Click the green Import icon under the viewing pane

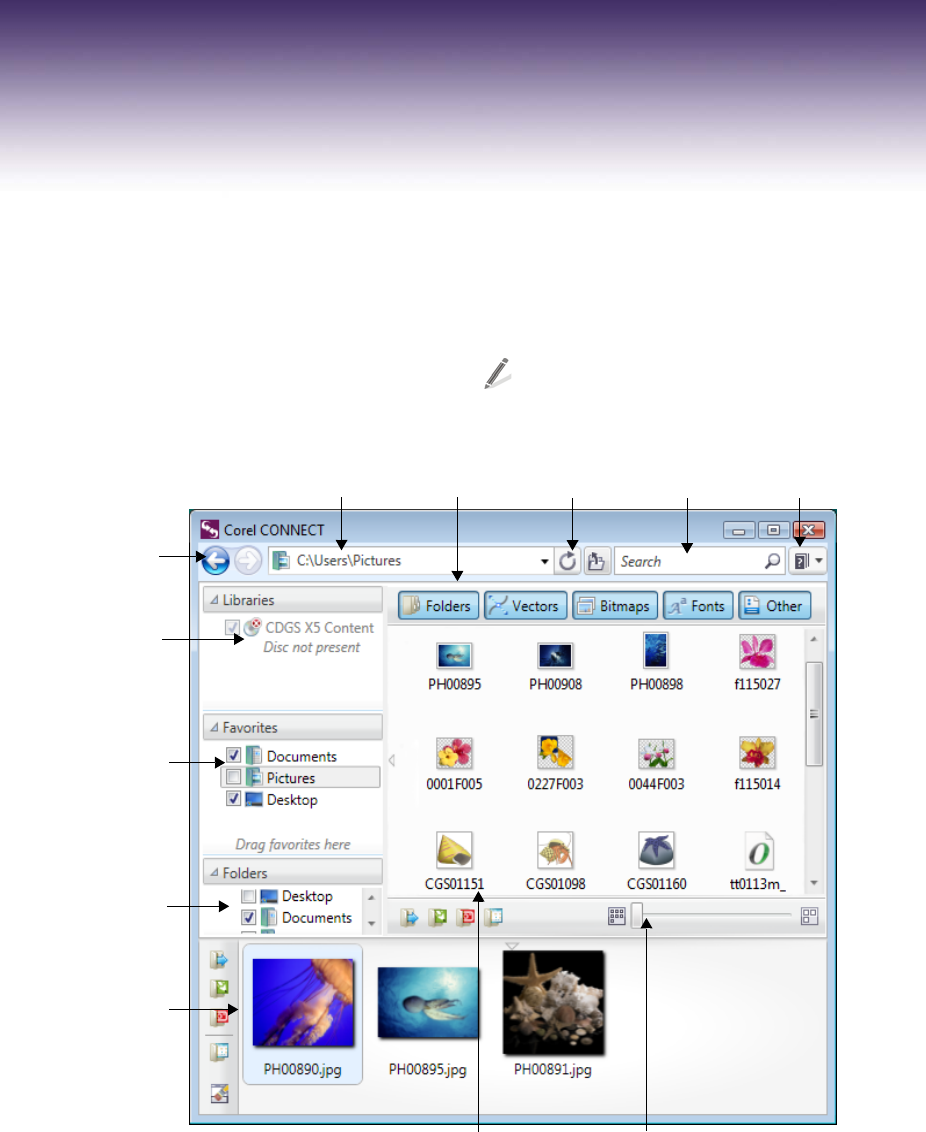[438, 917]
